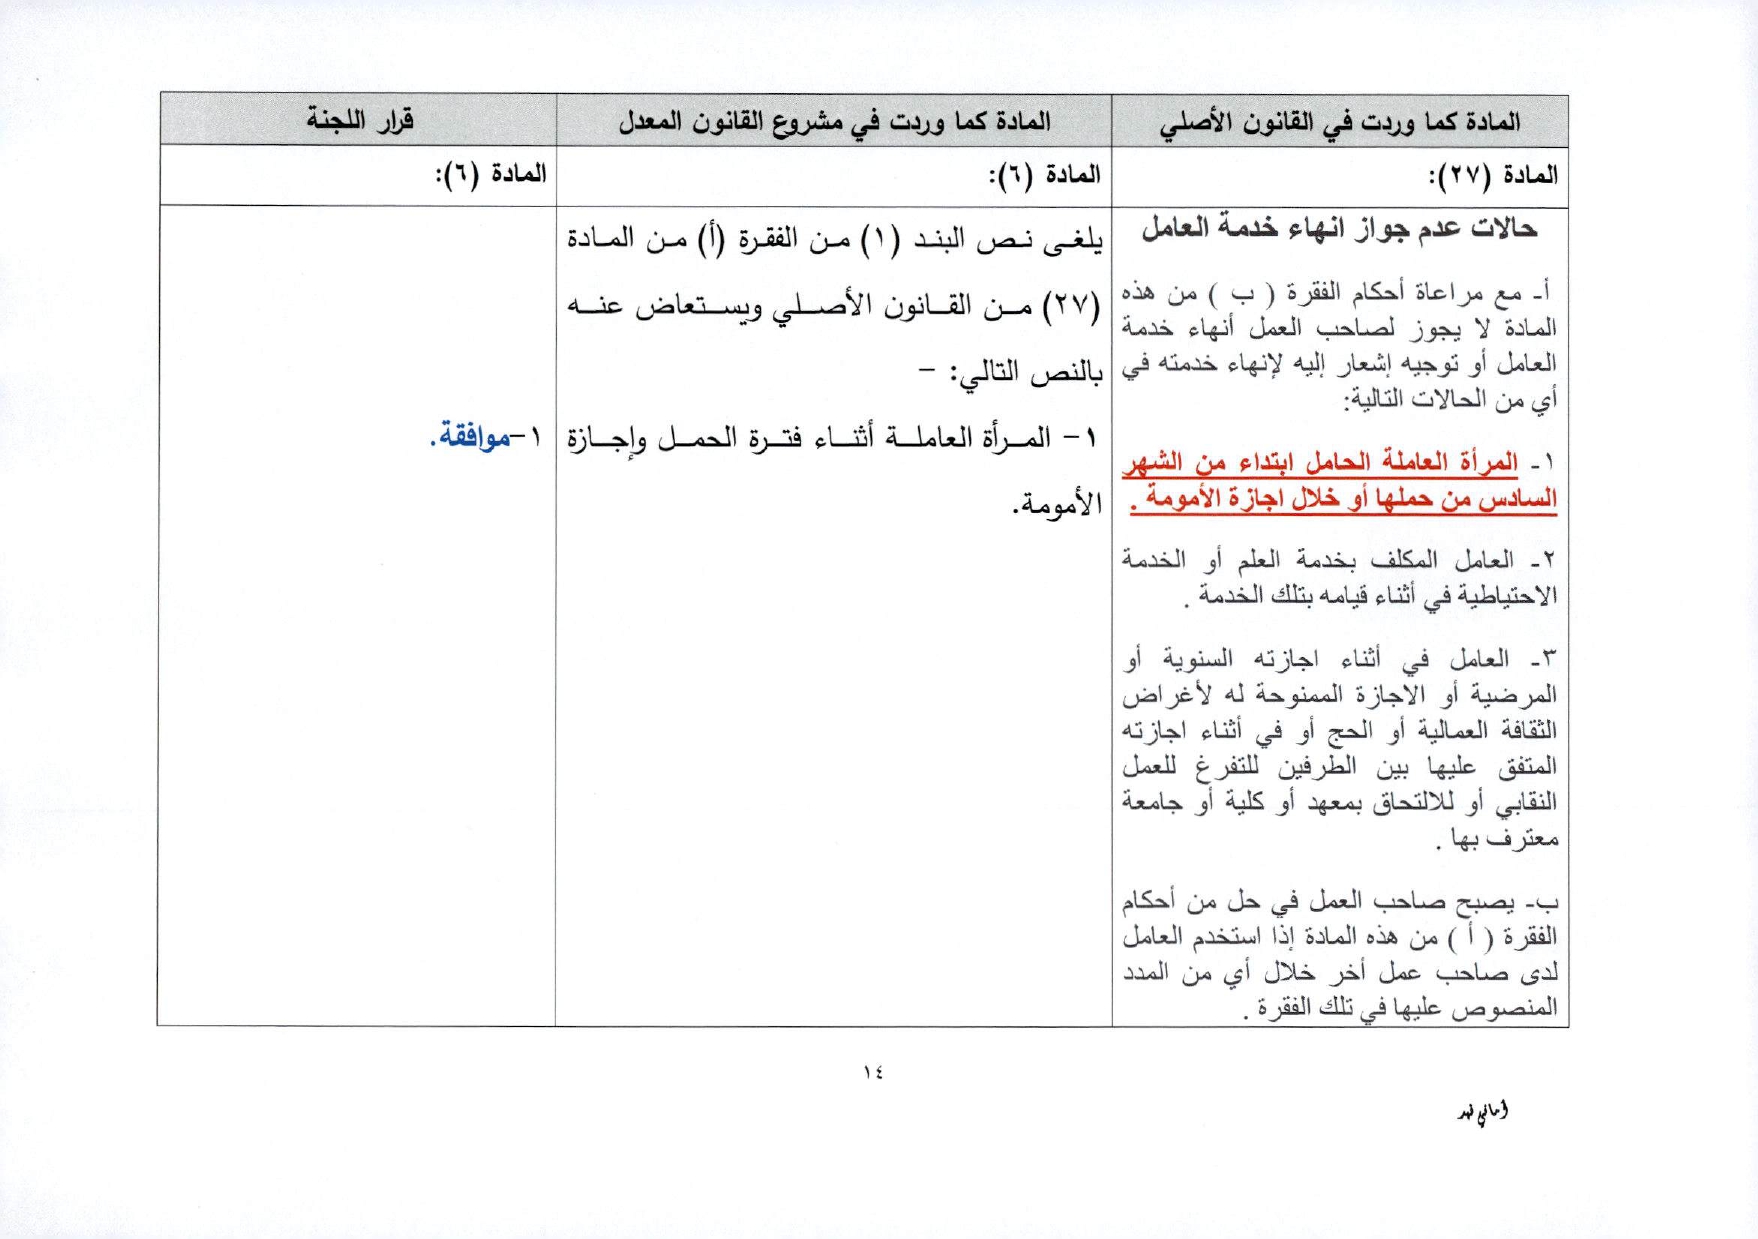Click the line beginning "يلغى نص البند (١)"

tap(834, 240)
